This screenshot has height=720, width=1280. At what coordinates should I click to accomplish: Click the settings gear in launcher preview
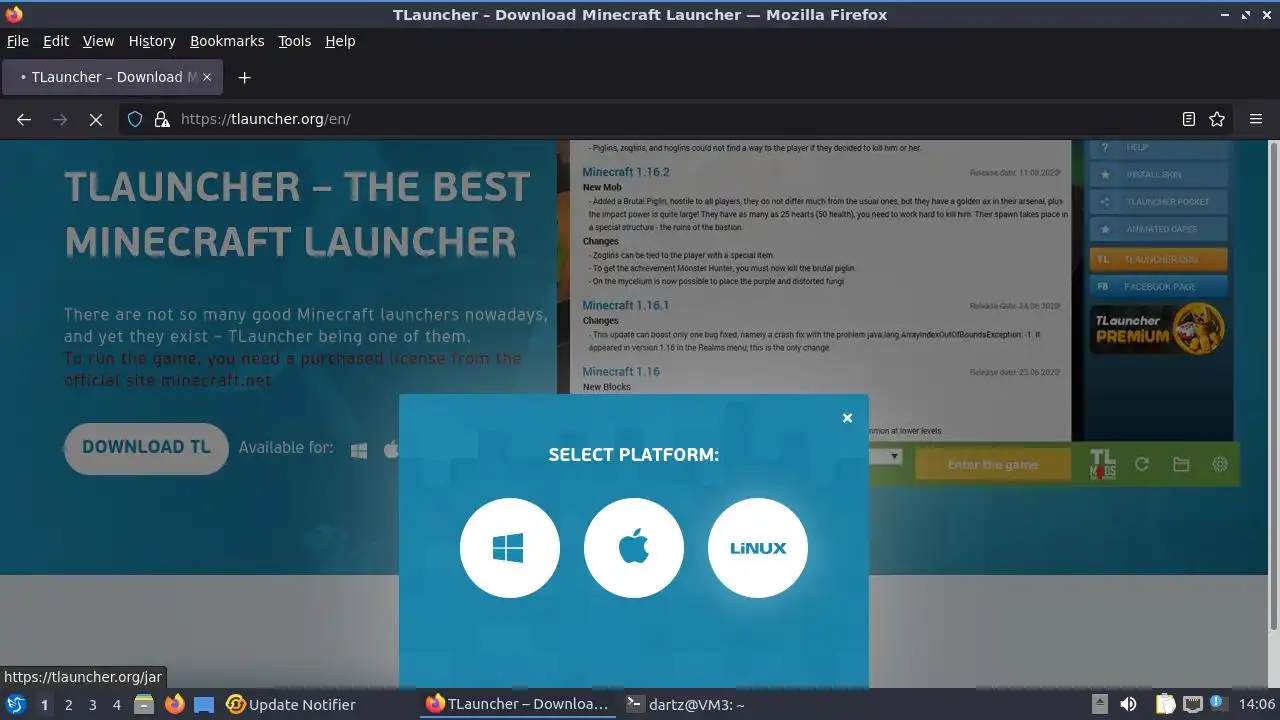(x=1220, y=465)
